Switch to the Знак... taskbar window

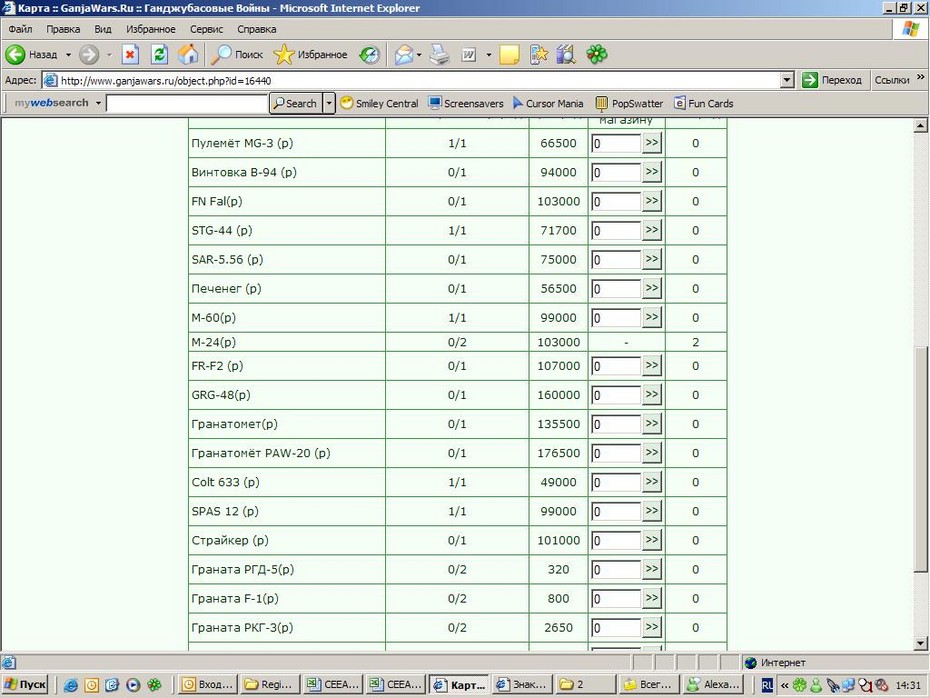[523, 684]
